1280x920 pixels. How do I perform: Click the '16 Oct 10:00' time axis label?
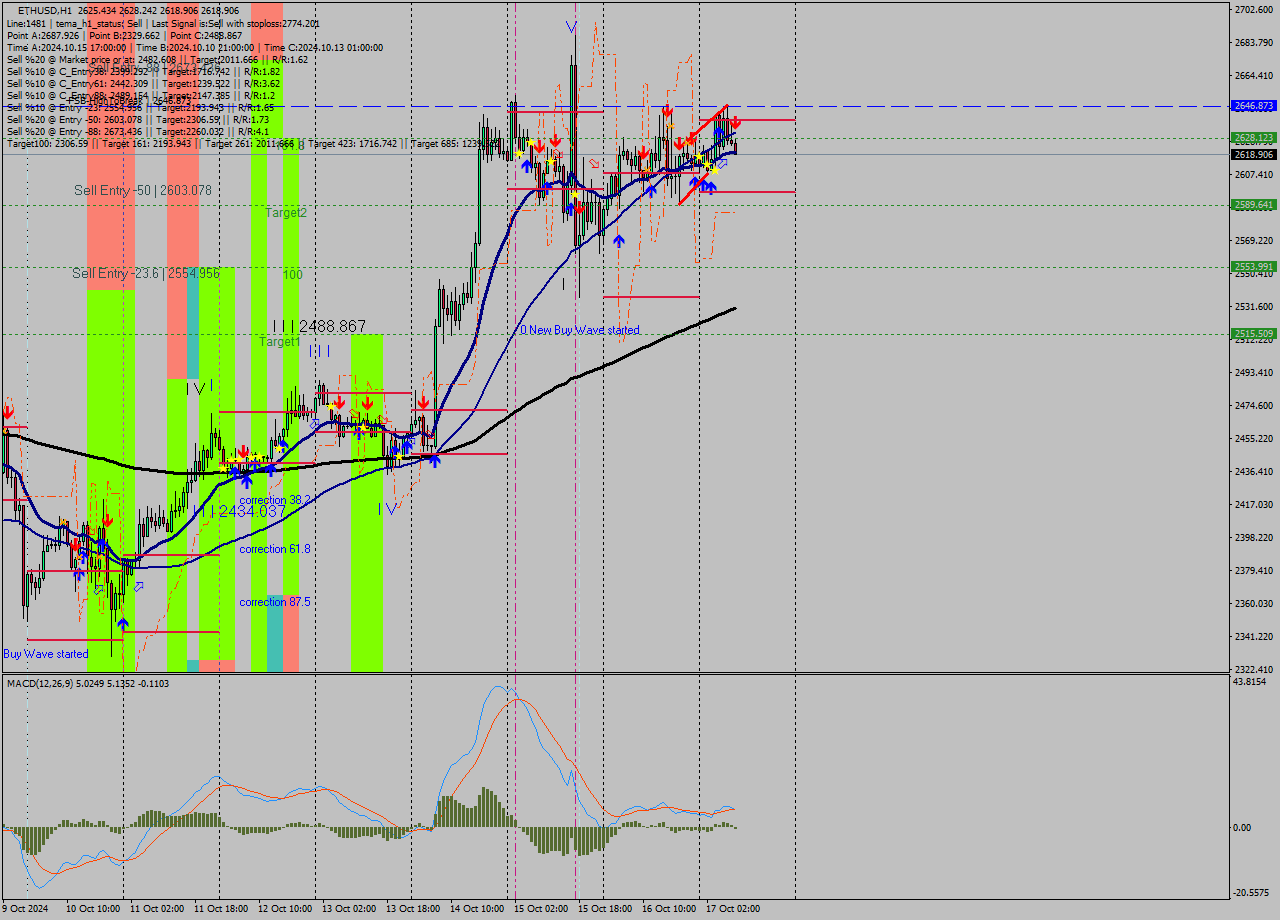[x=669, y=909]
